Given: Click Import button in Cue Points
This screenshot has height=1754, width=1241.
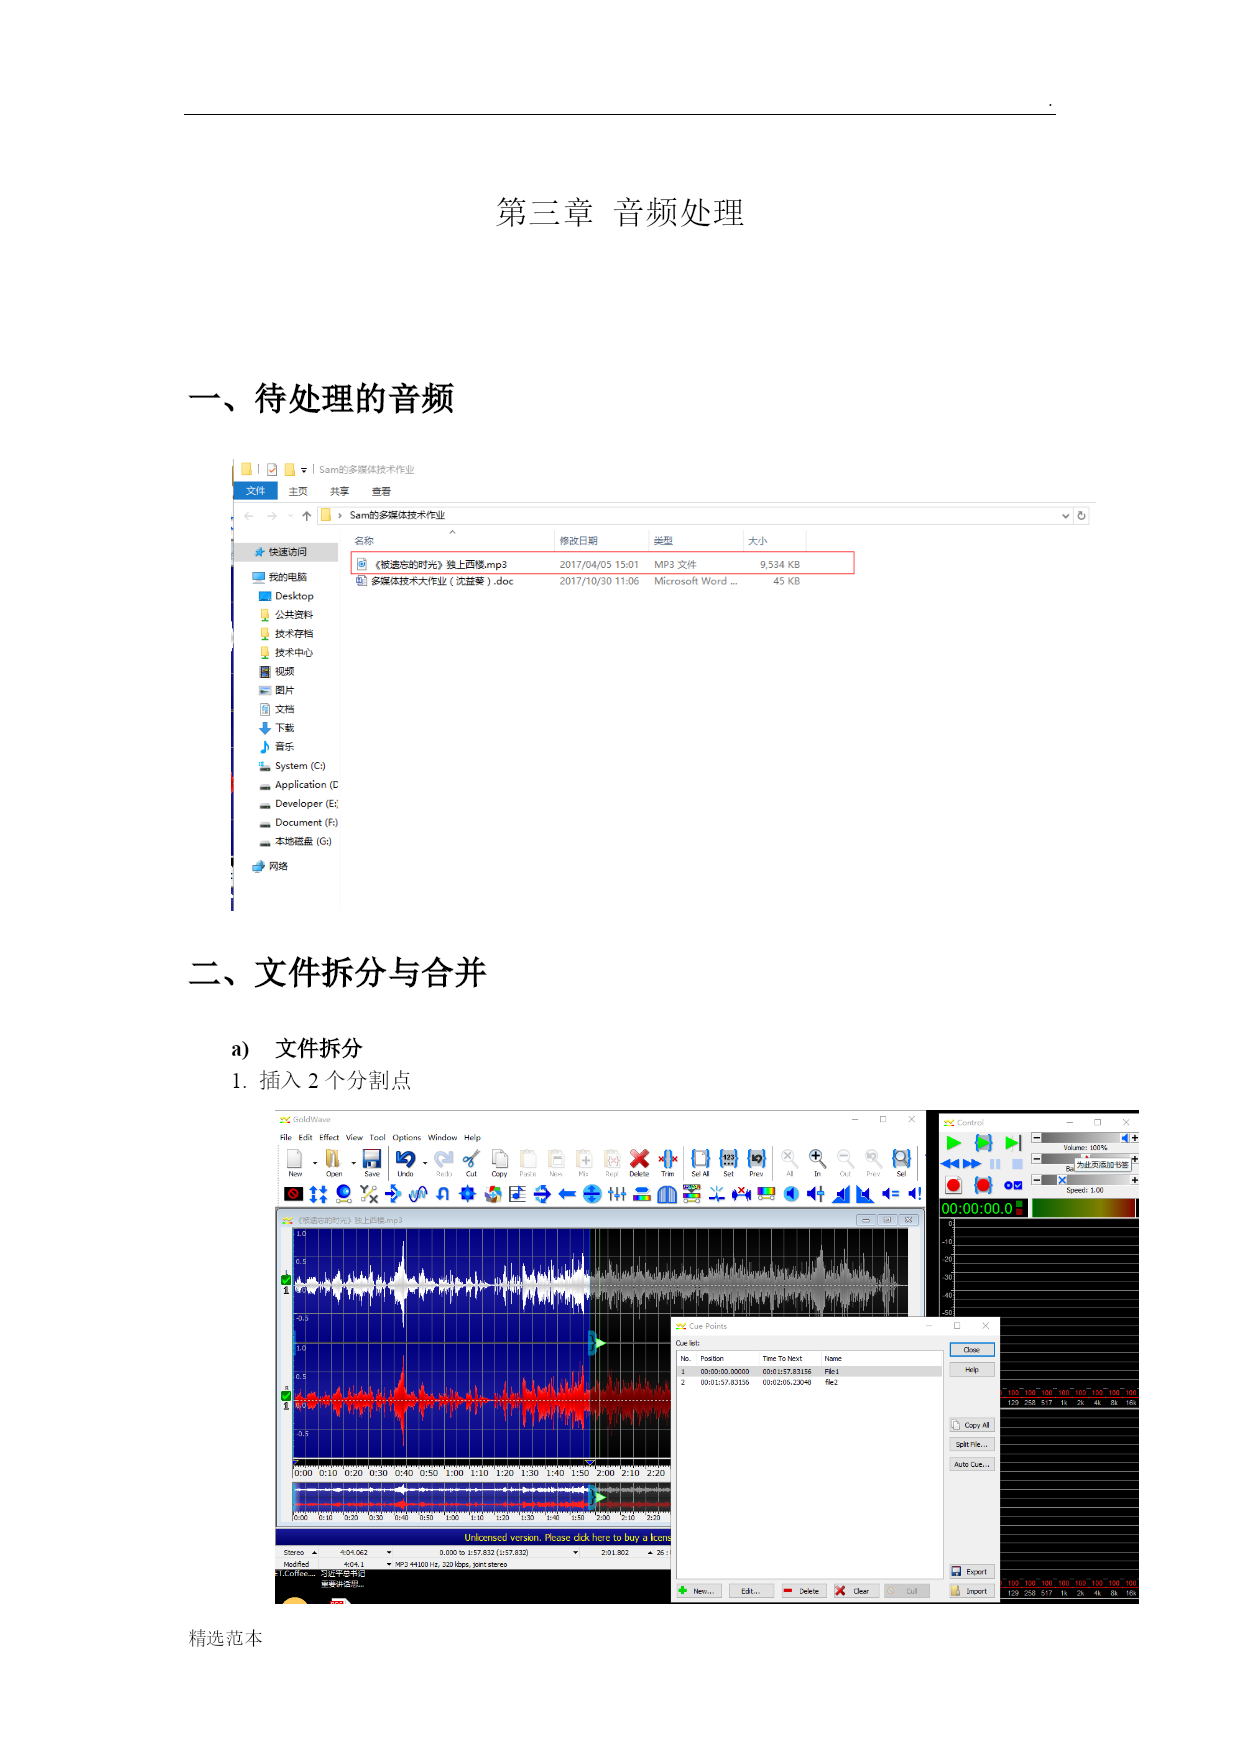Looking at the screenshot, I should [x=971, y=1591].
